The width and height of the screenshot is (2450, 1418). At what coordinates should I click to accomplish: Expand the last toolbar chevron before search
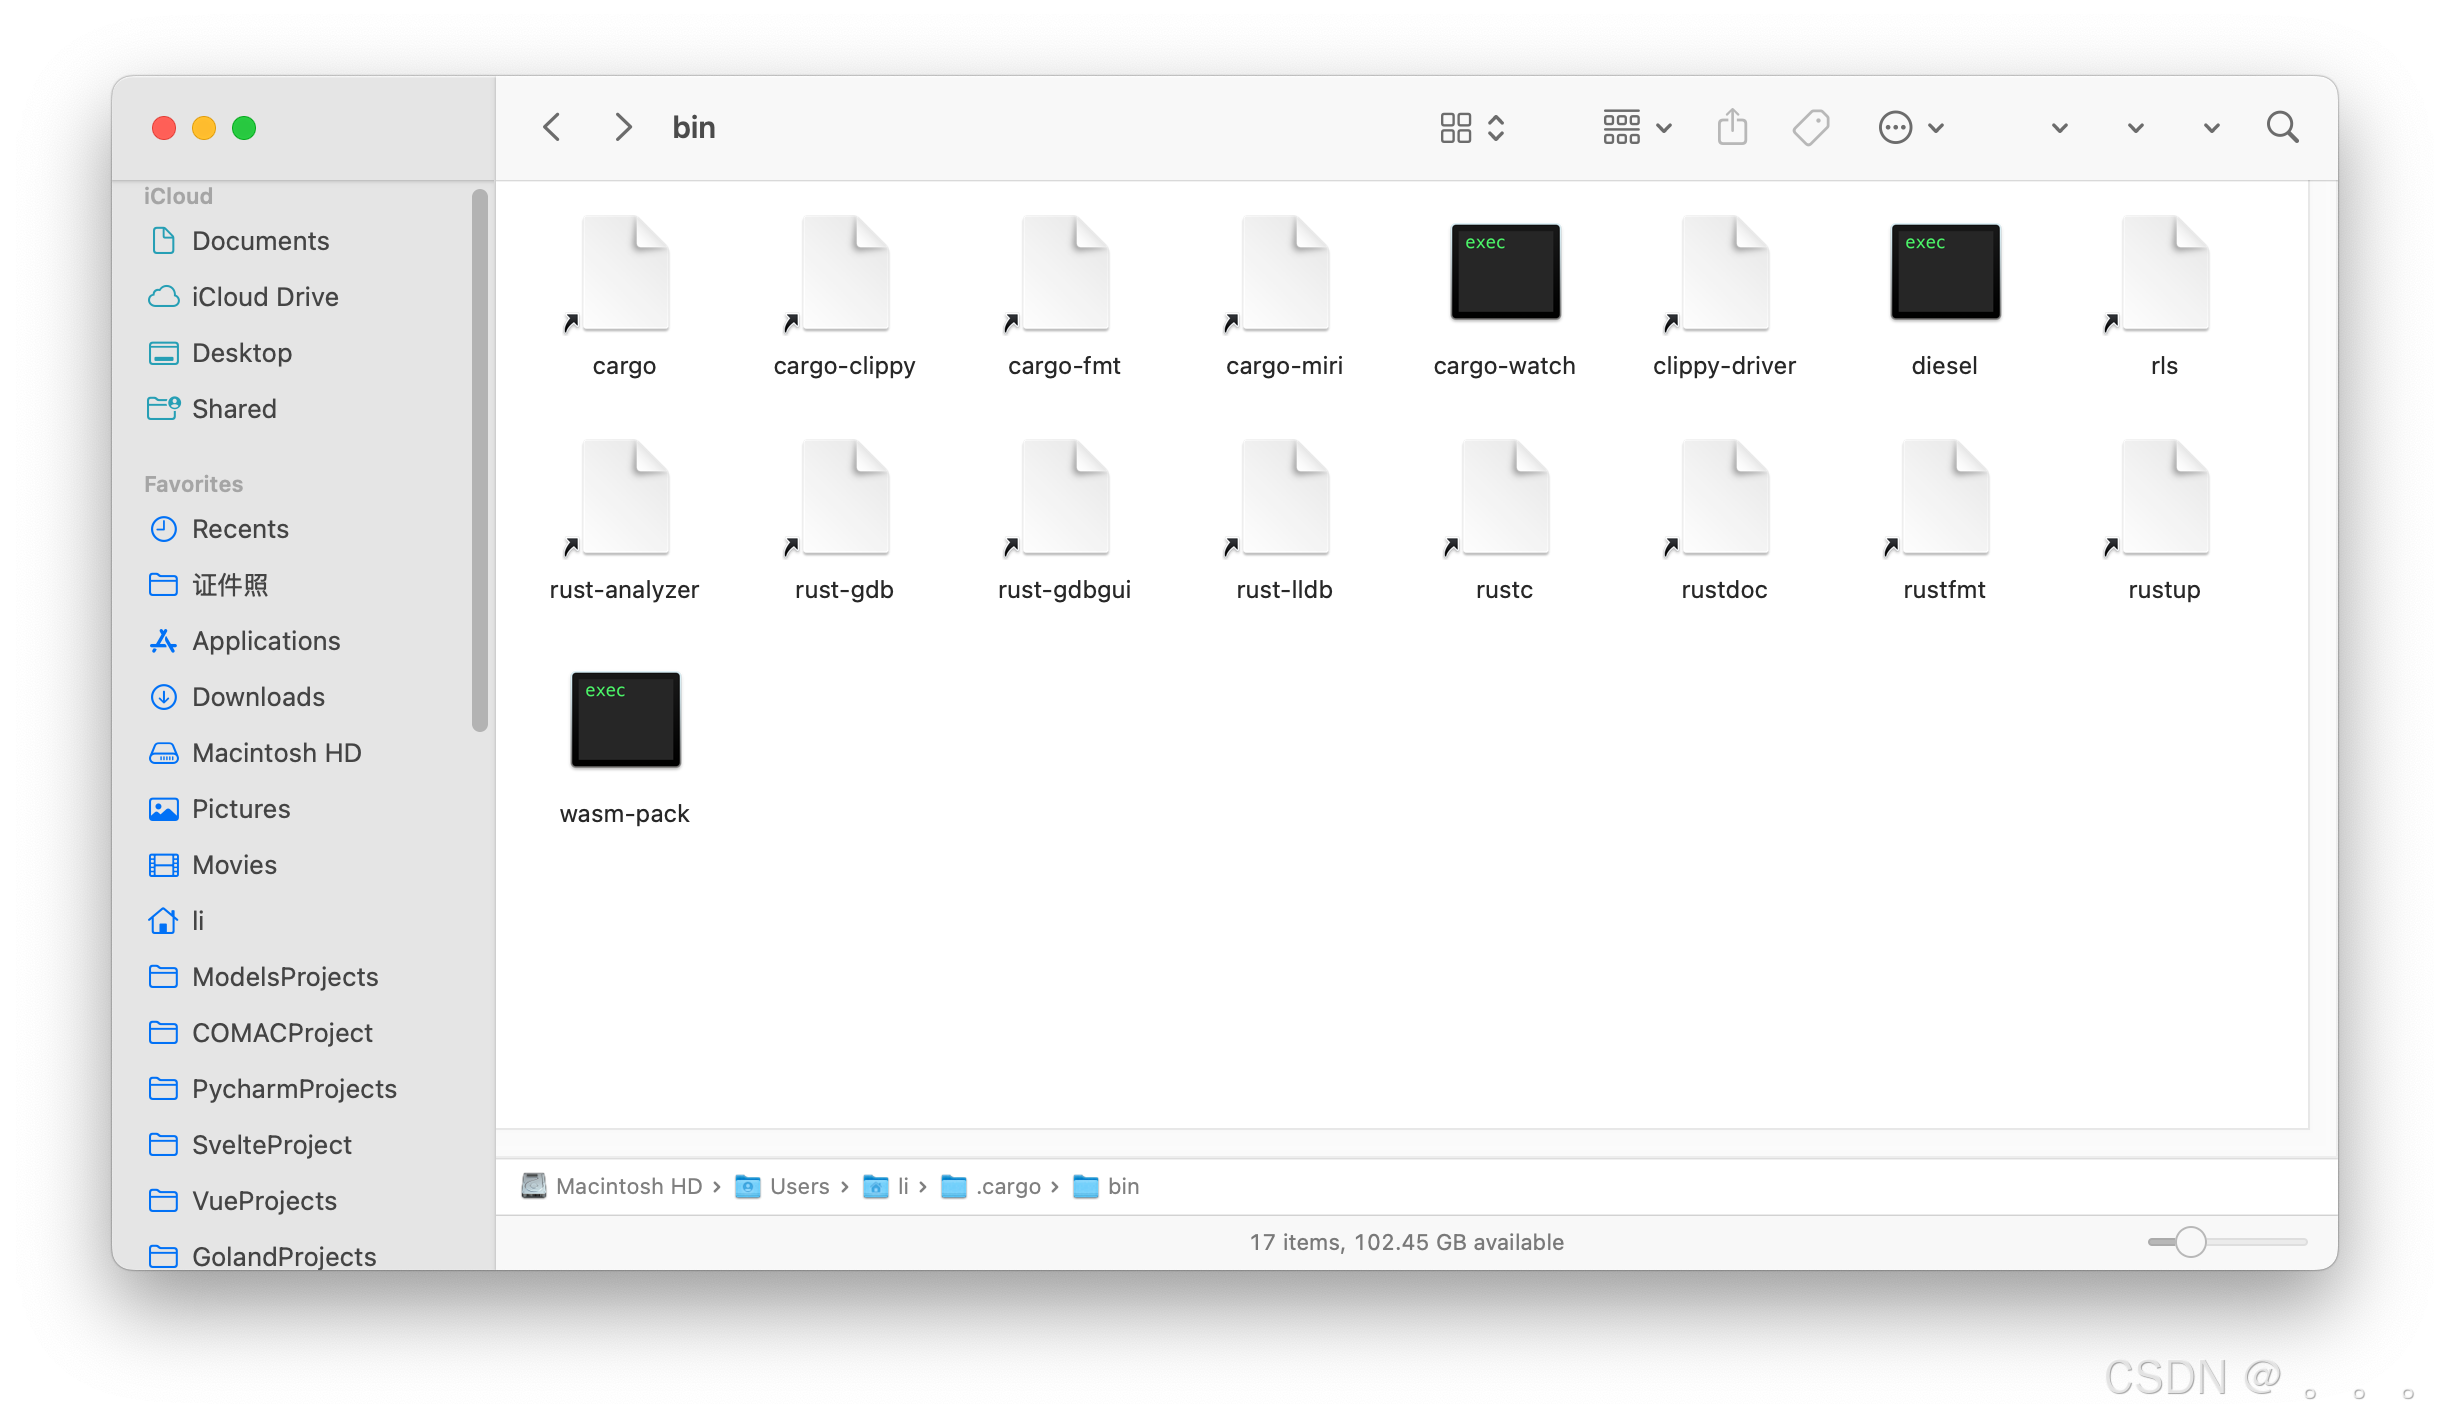point(2211,128)
